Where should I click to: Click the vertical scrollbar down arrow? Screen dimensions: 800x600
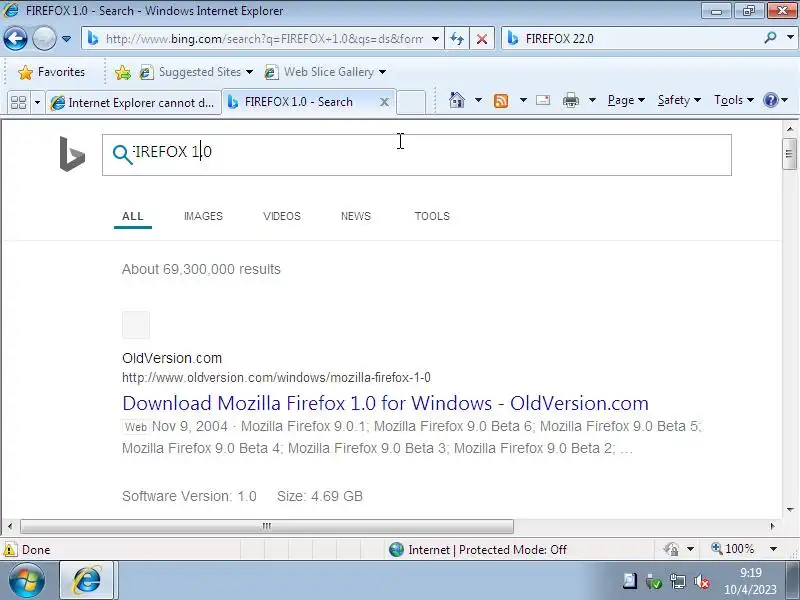790,509
